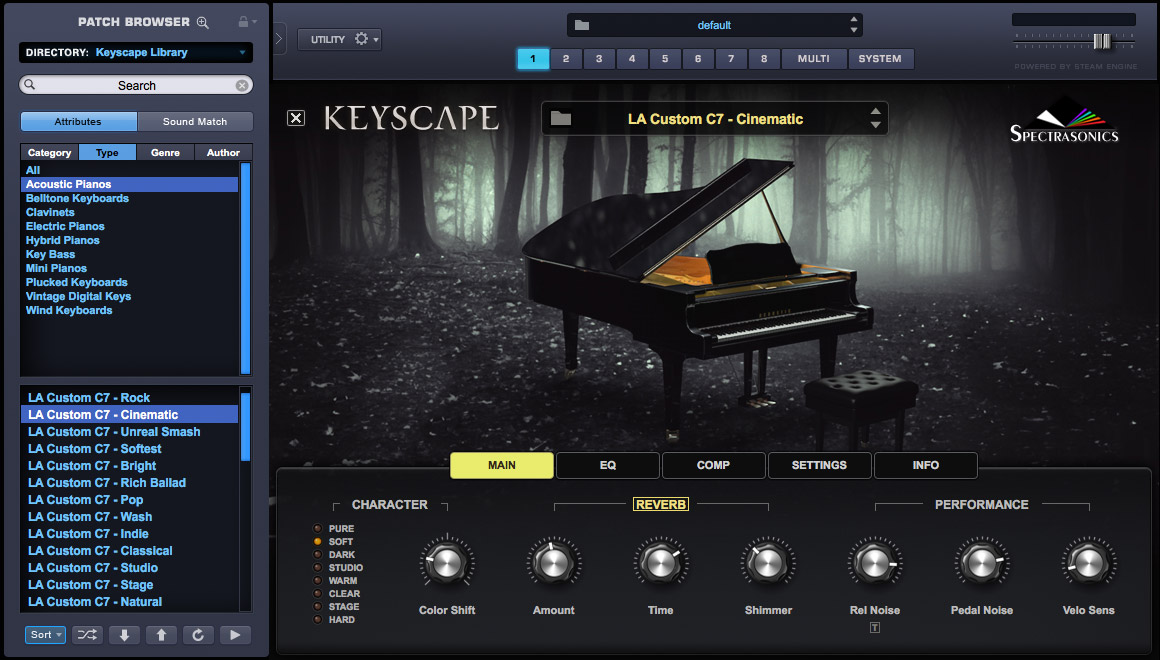This screenshot has width=1160, height=660.
Task: Click the up-arrow patch navigation icon
Action: (161, 634)
